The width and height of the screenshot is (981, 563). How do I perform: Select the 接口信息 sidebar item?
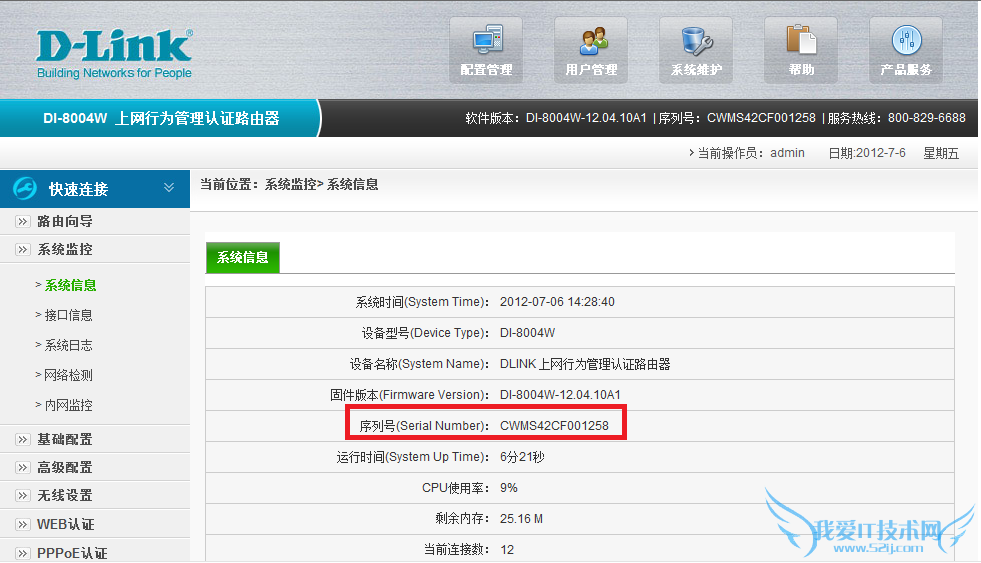point(68,315)
